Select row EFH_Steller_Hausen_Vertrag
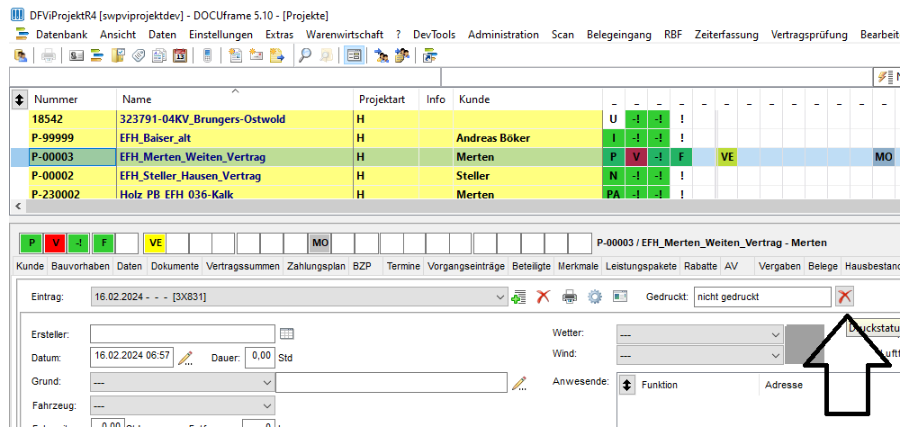The width and height of the screenshot is (901, 431). click(316, 175)
